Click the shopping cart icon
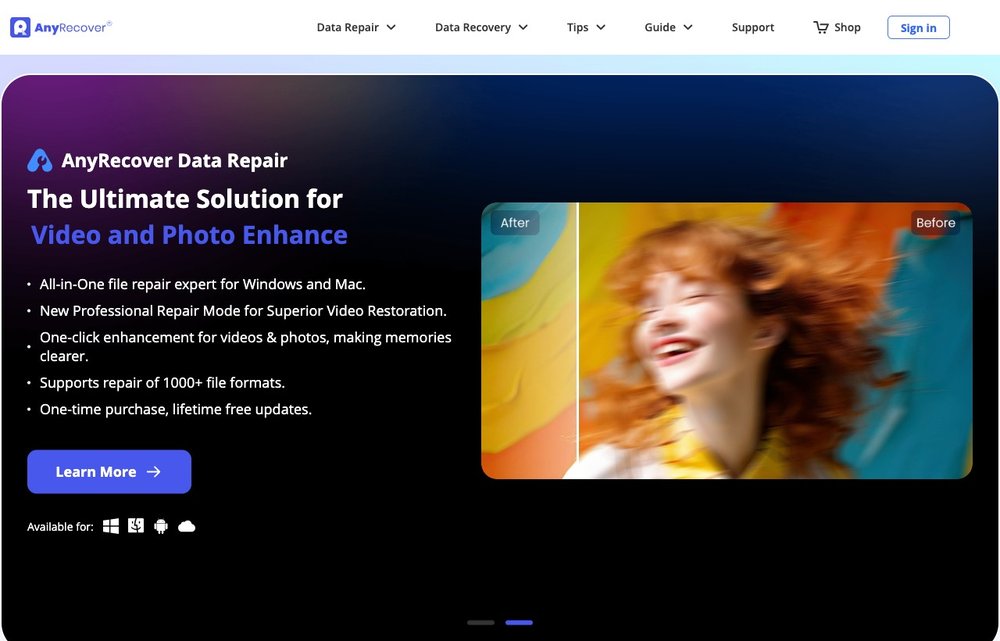The width and height of the screenshot is (1000, 641). [821, 27]
